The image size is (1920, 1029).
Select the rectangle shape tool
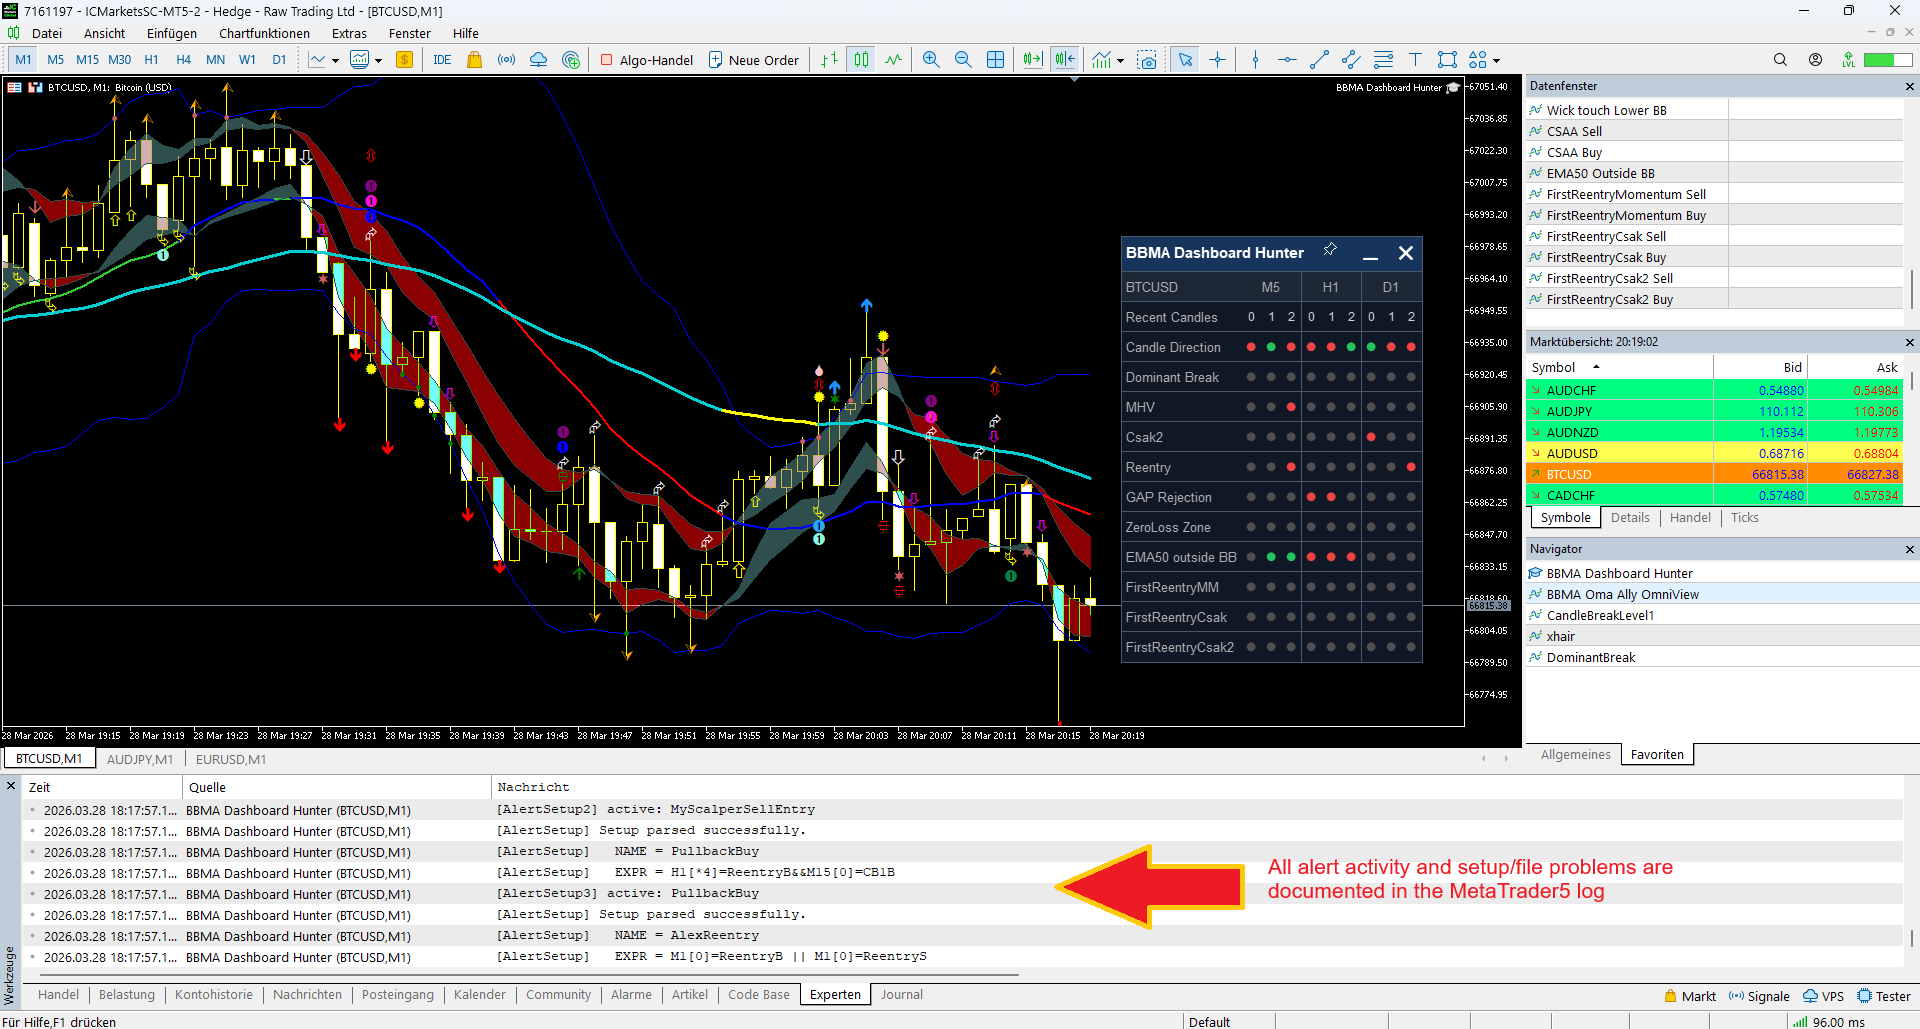[1447, 60]
